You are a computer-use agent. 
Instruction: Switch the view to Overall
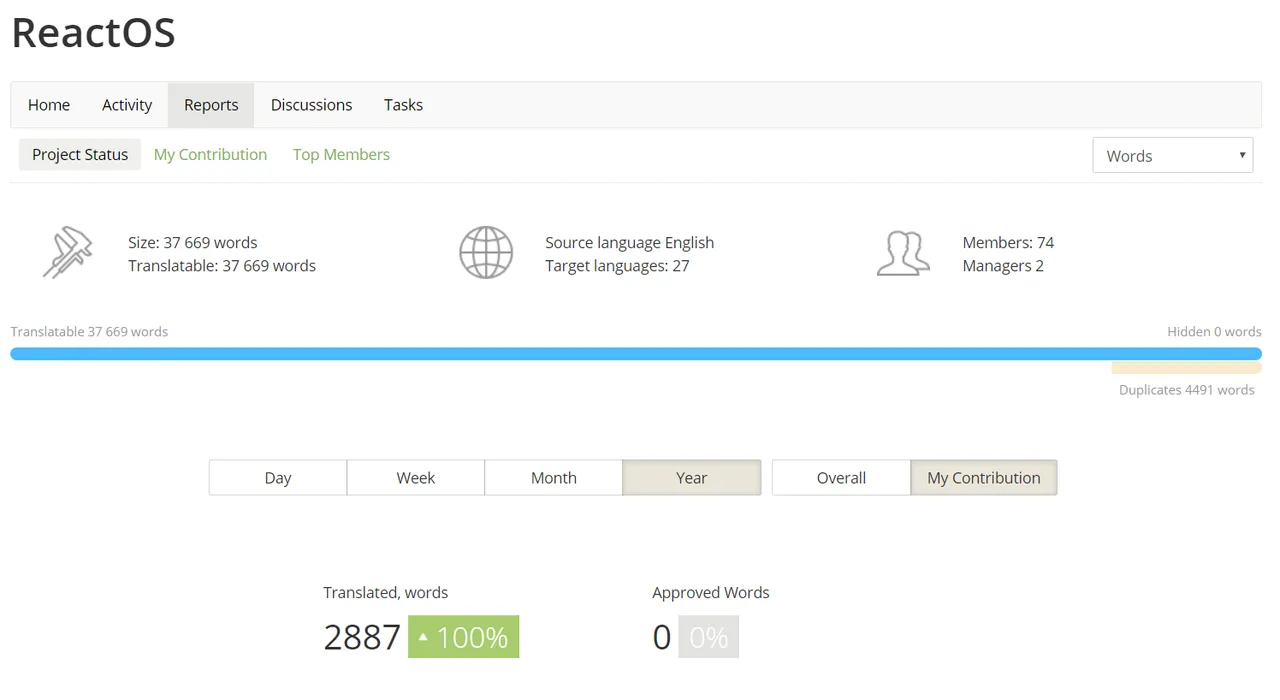point(841,478)
